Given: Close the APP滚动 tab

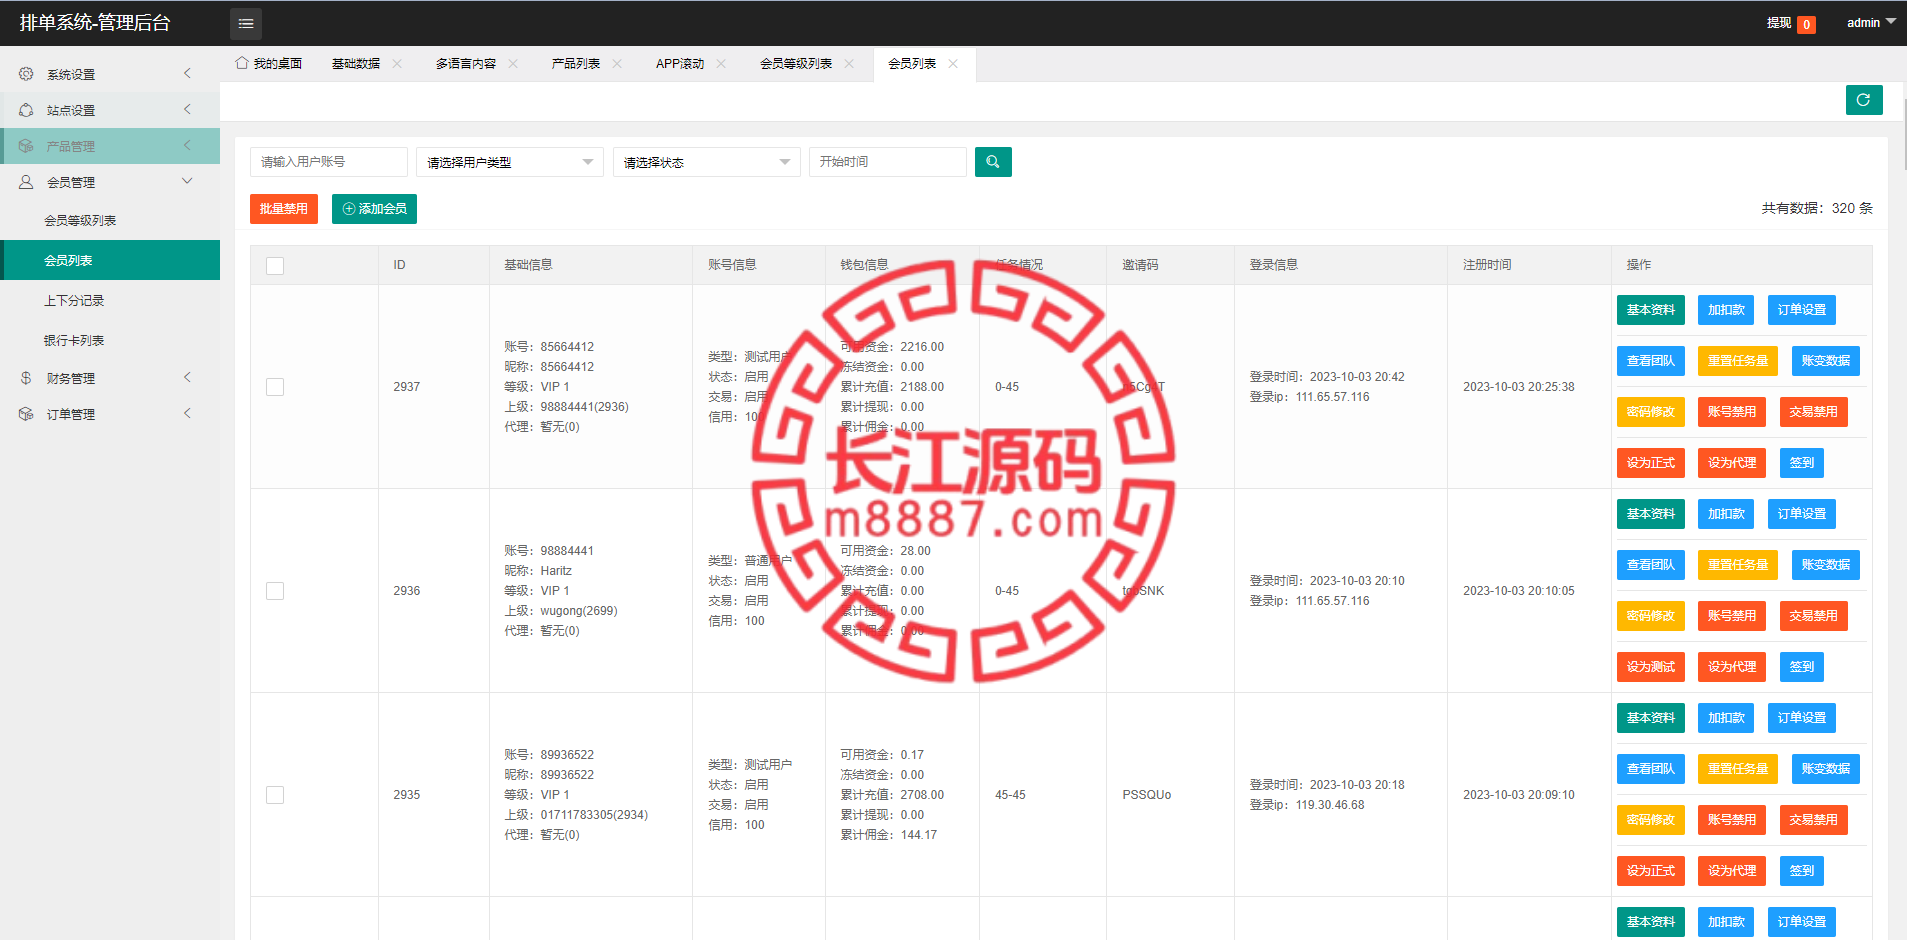Looking at the screenshot, I should coord(721,63).
